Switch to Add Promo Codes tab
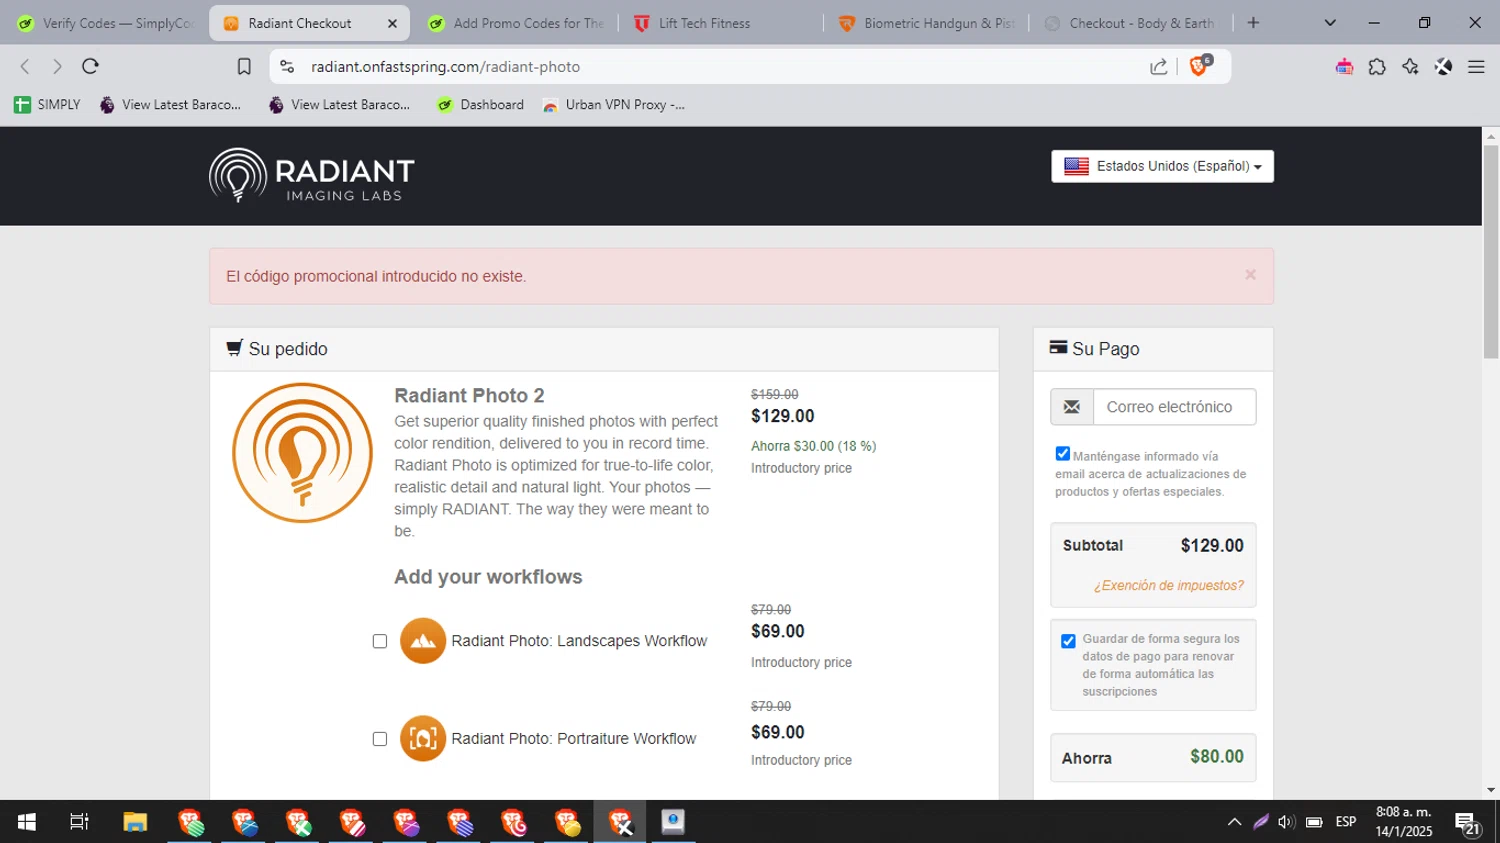This screenshot has width=1500, height=843. [516, 23]
